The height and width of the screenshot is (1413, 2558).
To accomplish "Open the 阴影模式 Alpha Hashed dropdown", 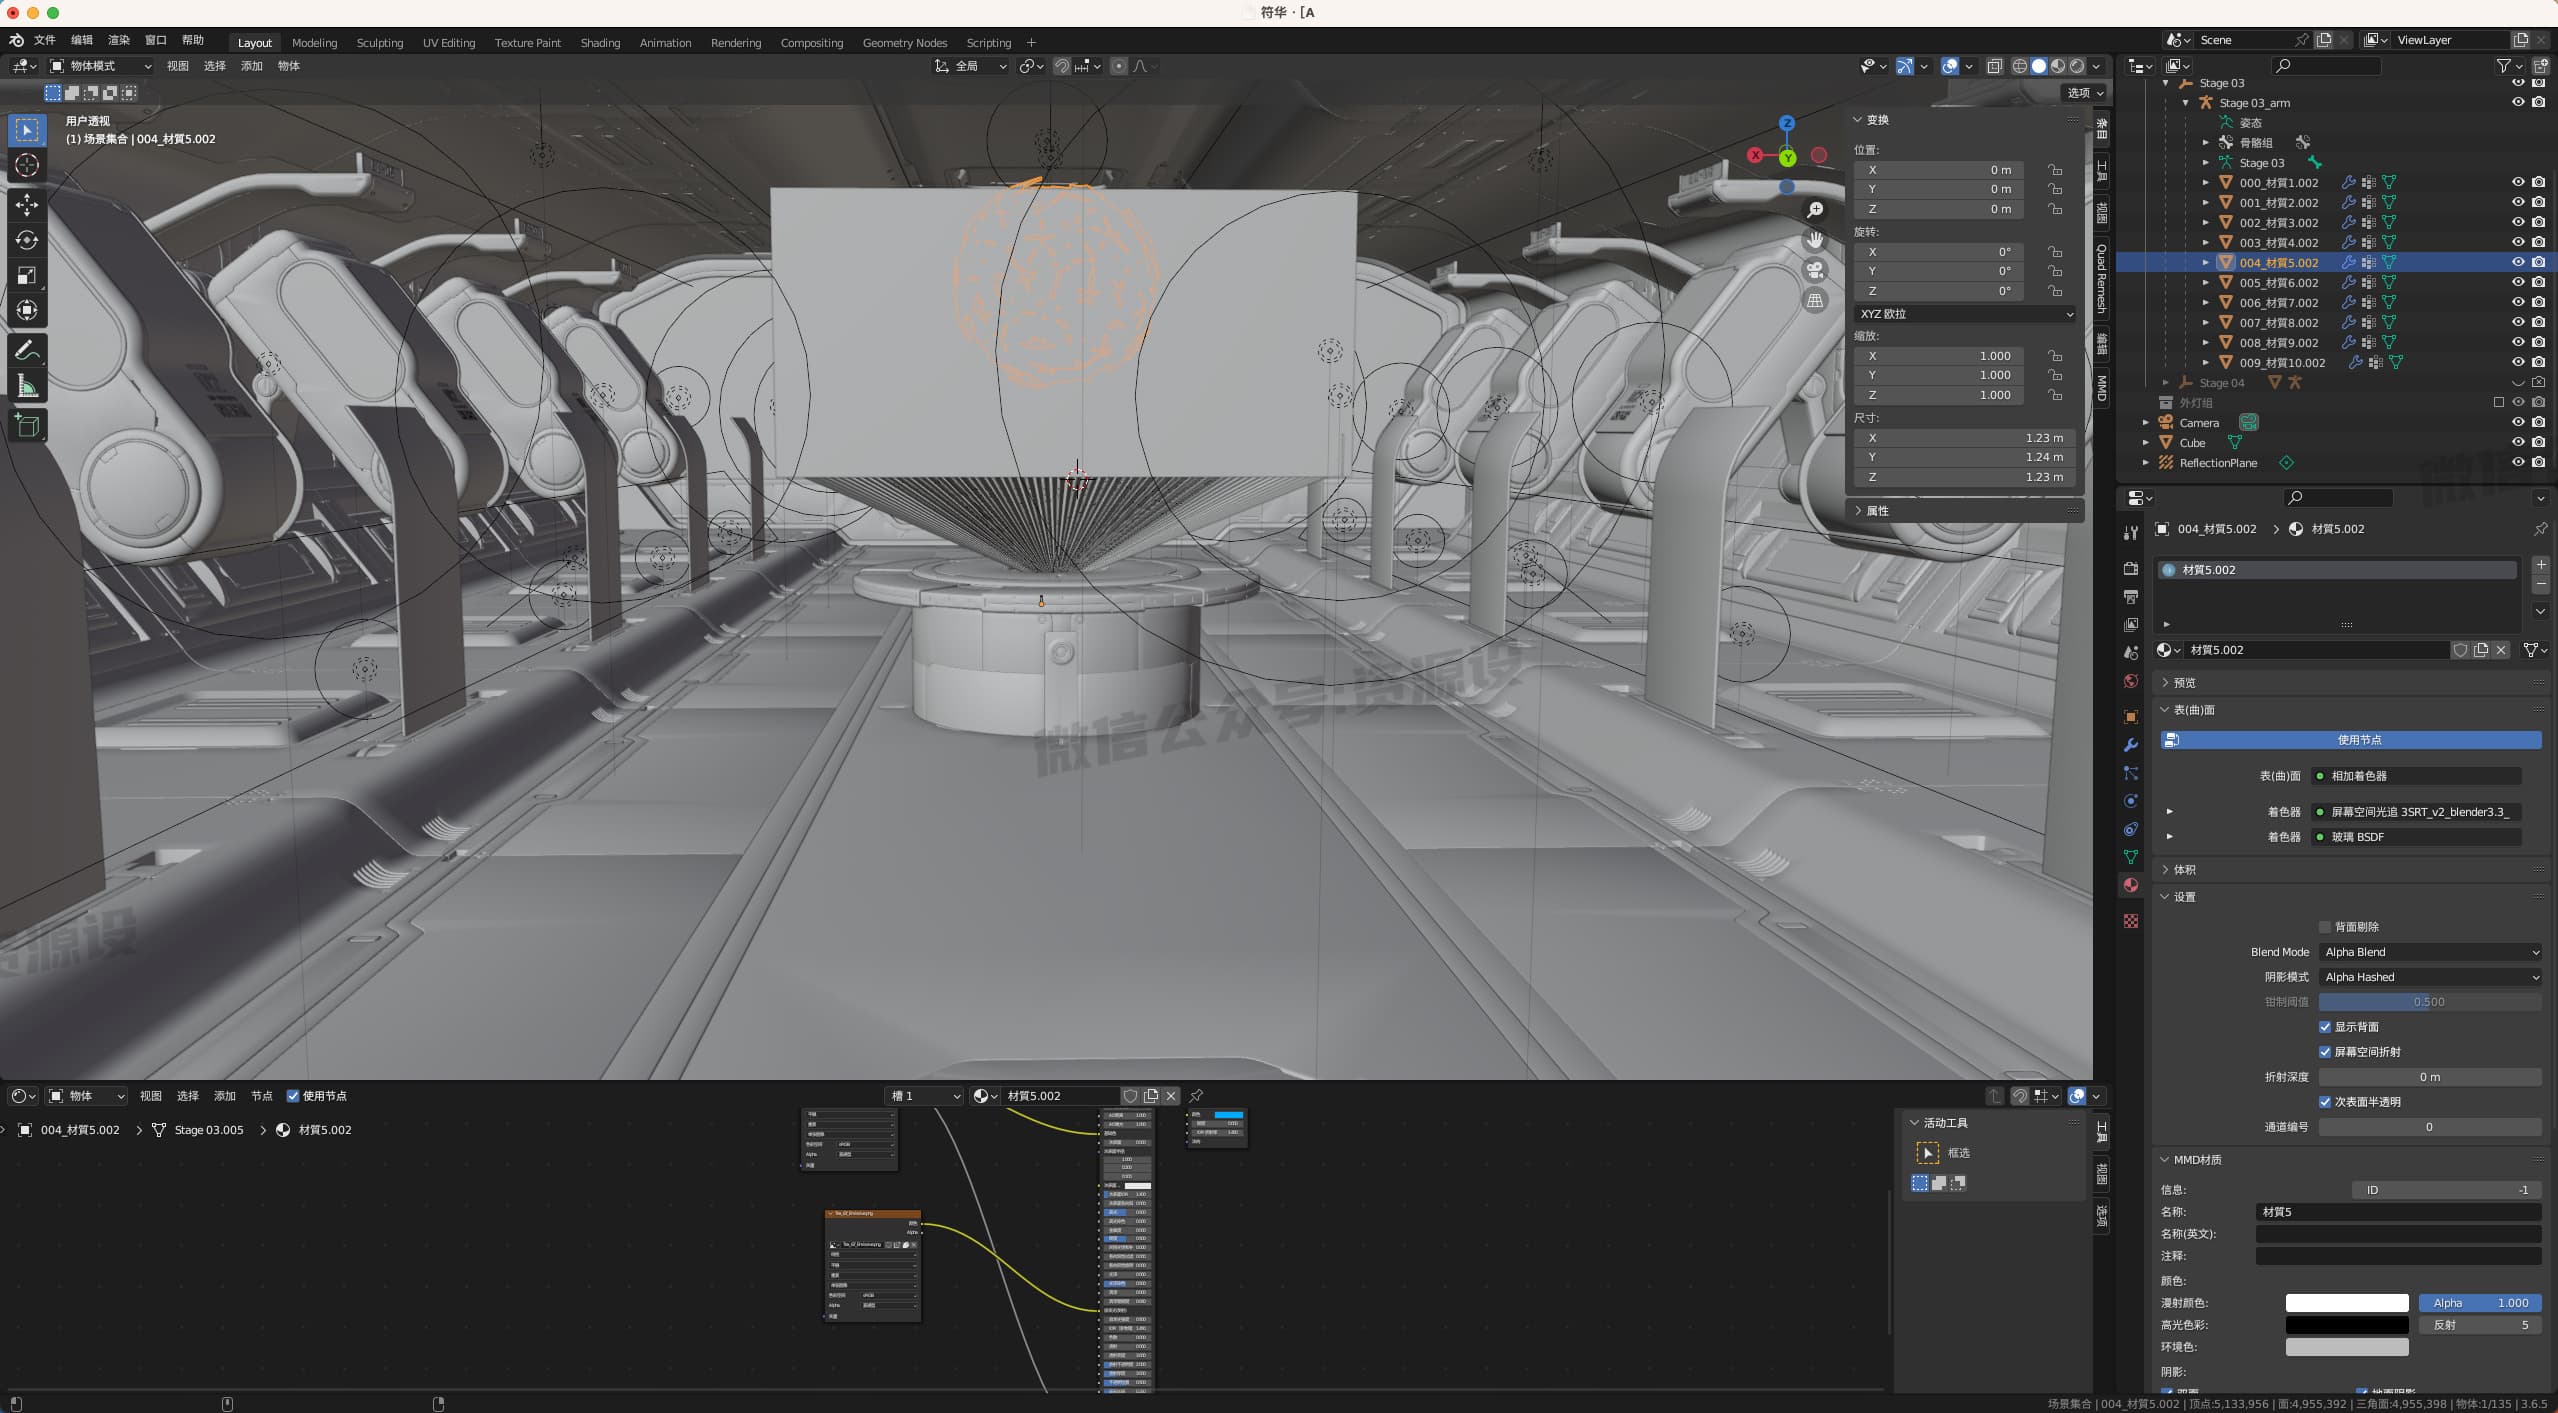I will [x=2430, y=977].
